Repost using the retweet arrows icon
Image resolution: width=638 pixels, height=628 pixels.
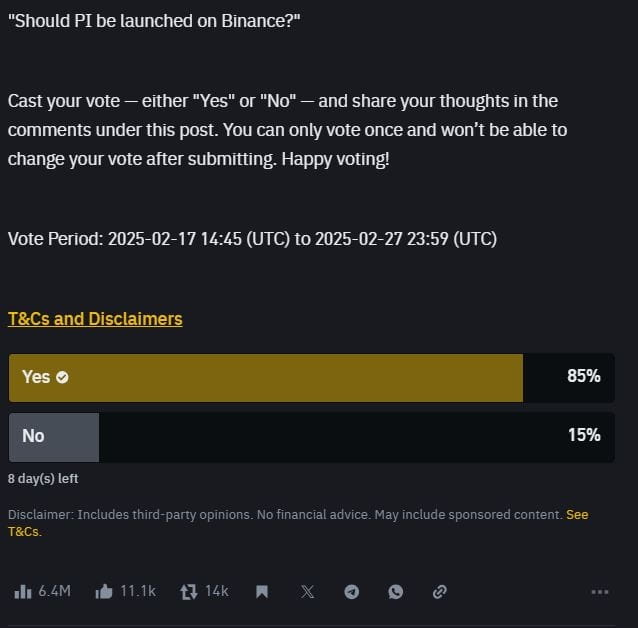tap(188, 592)
